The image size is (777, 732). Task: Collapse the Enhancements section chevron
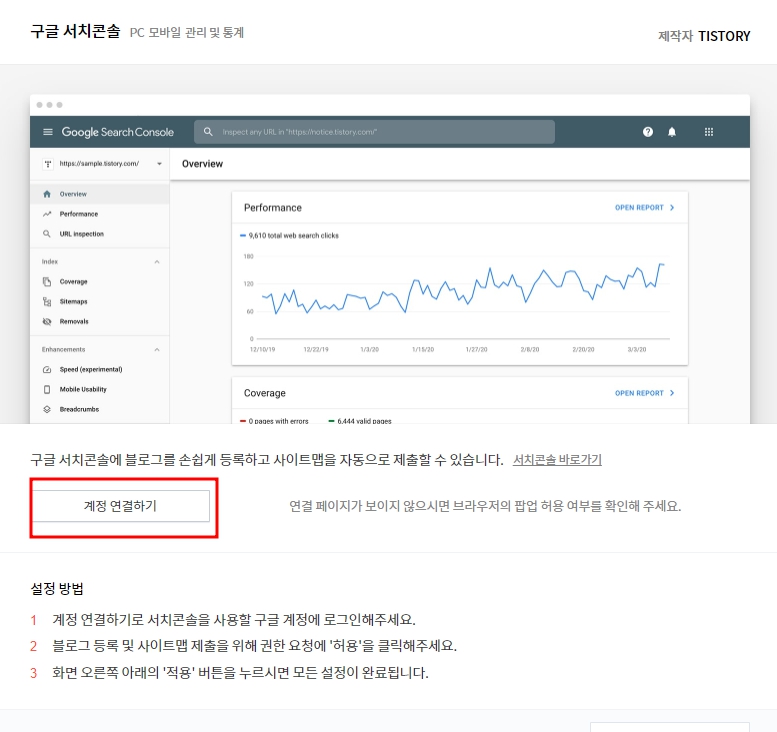pos(157,349)
